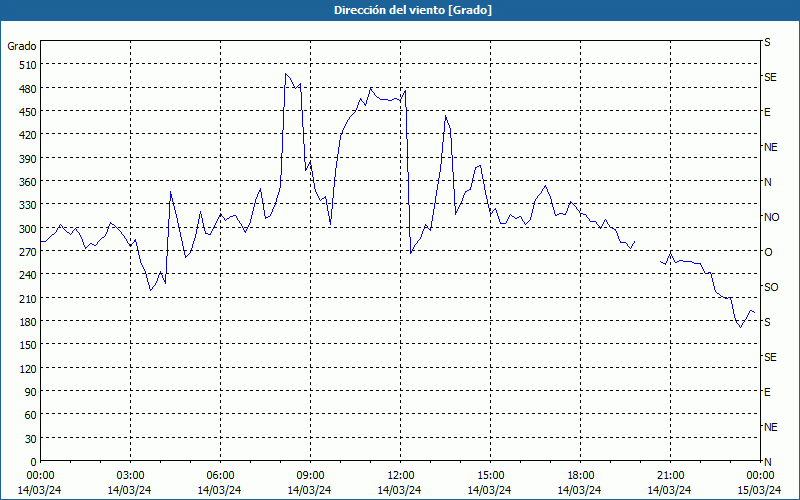
Task: Click the 510 value on the degree axis
Action: (x=29, y=65)
